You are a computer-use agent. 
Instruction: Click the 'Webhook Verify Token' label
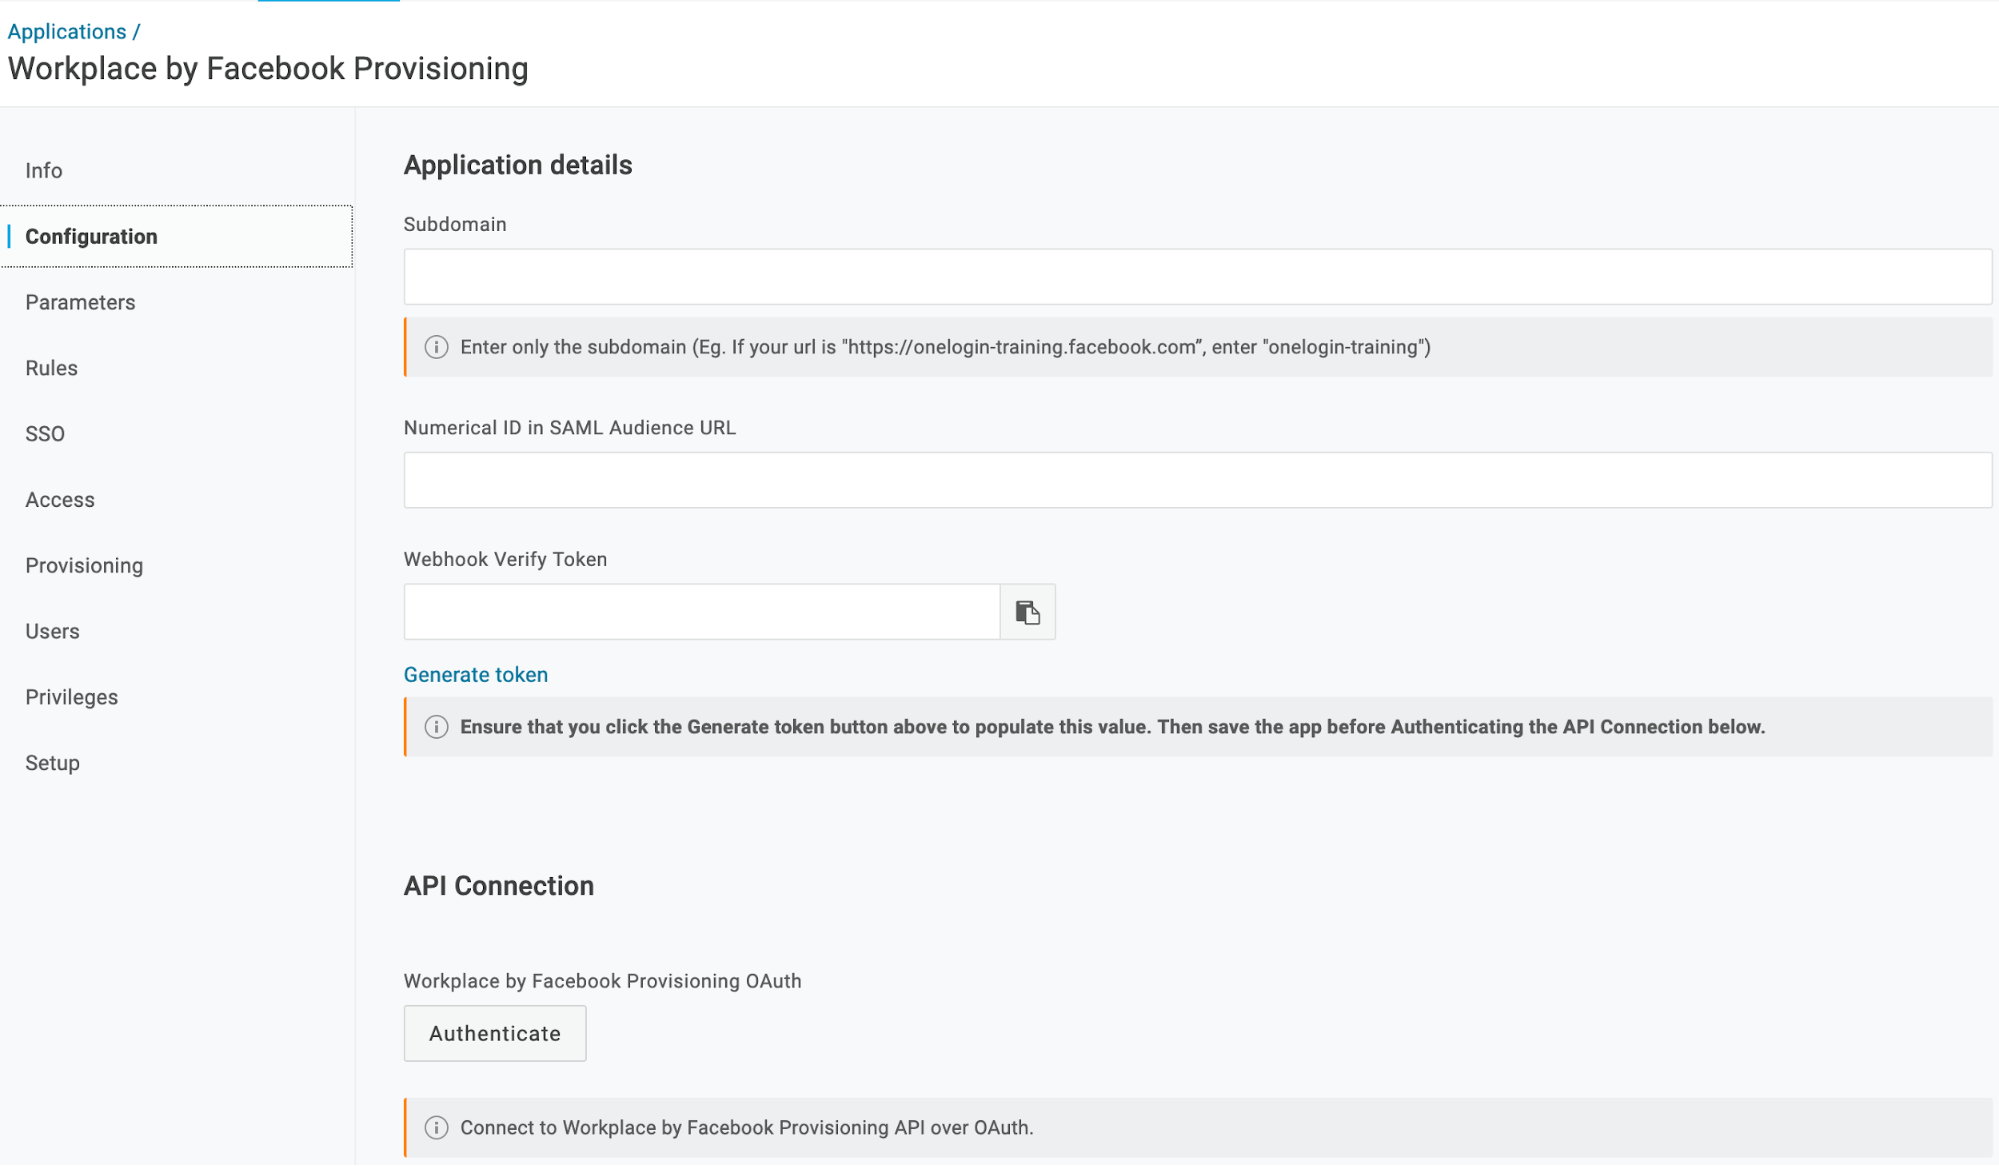click(x=505, y=559)
